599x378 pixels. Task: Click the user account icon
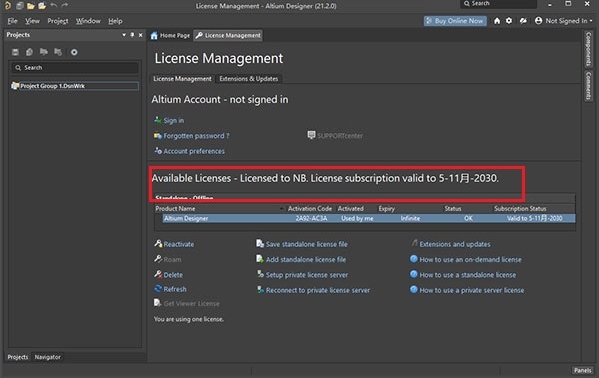[x=538, y=21]
